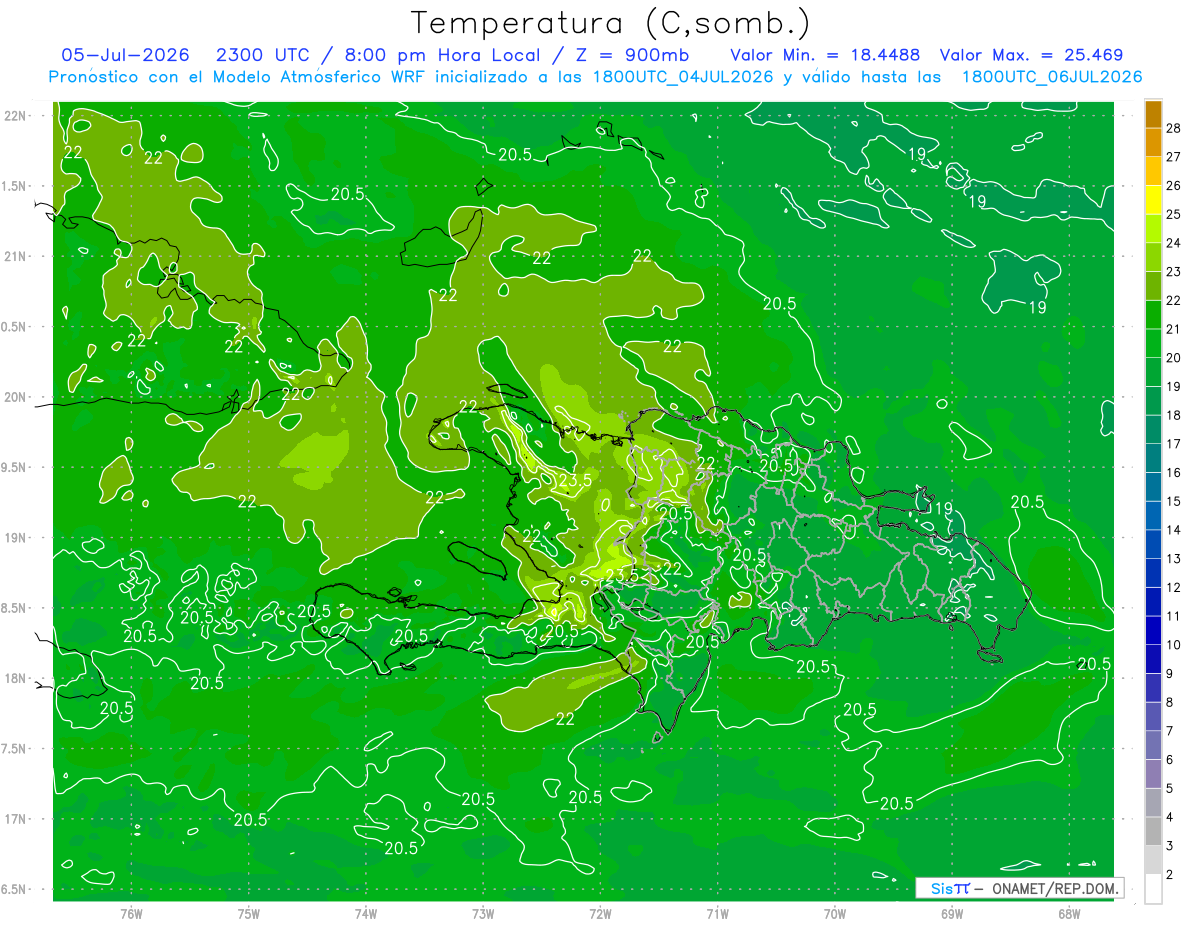The width and height of the screenshot is (1200, 927).
Task: Pick the light gray swatch beside label 3
Action: click(1153, 860)
